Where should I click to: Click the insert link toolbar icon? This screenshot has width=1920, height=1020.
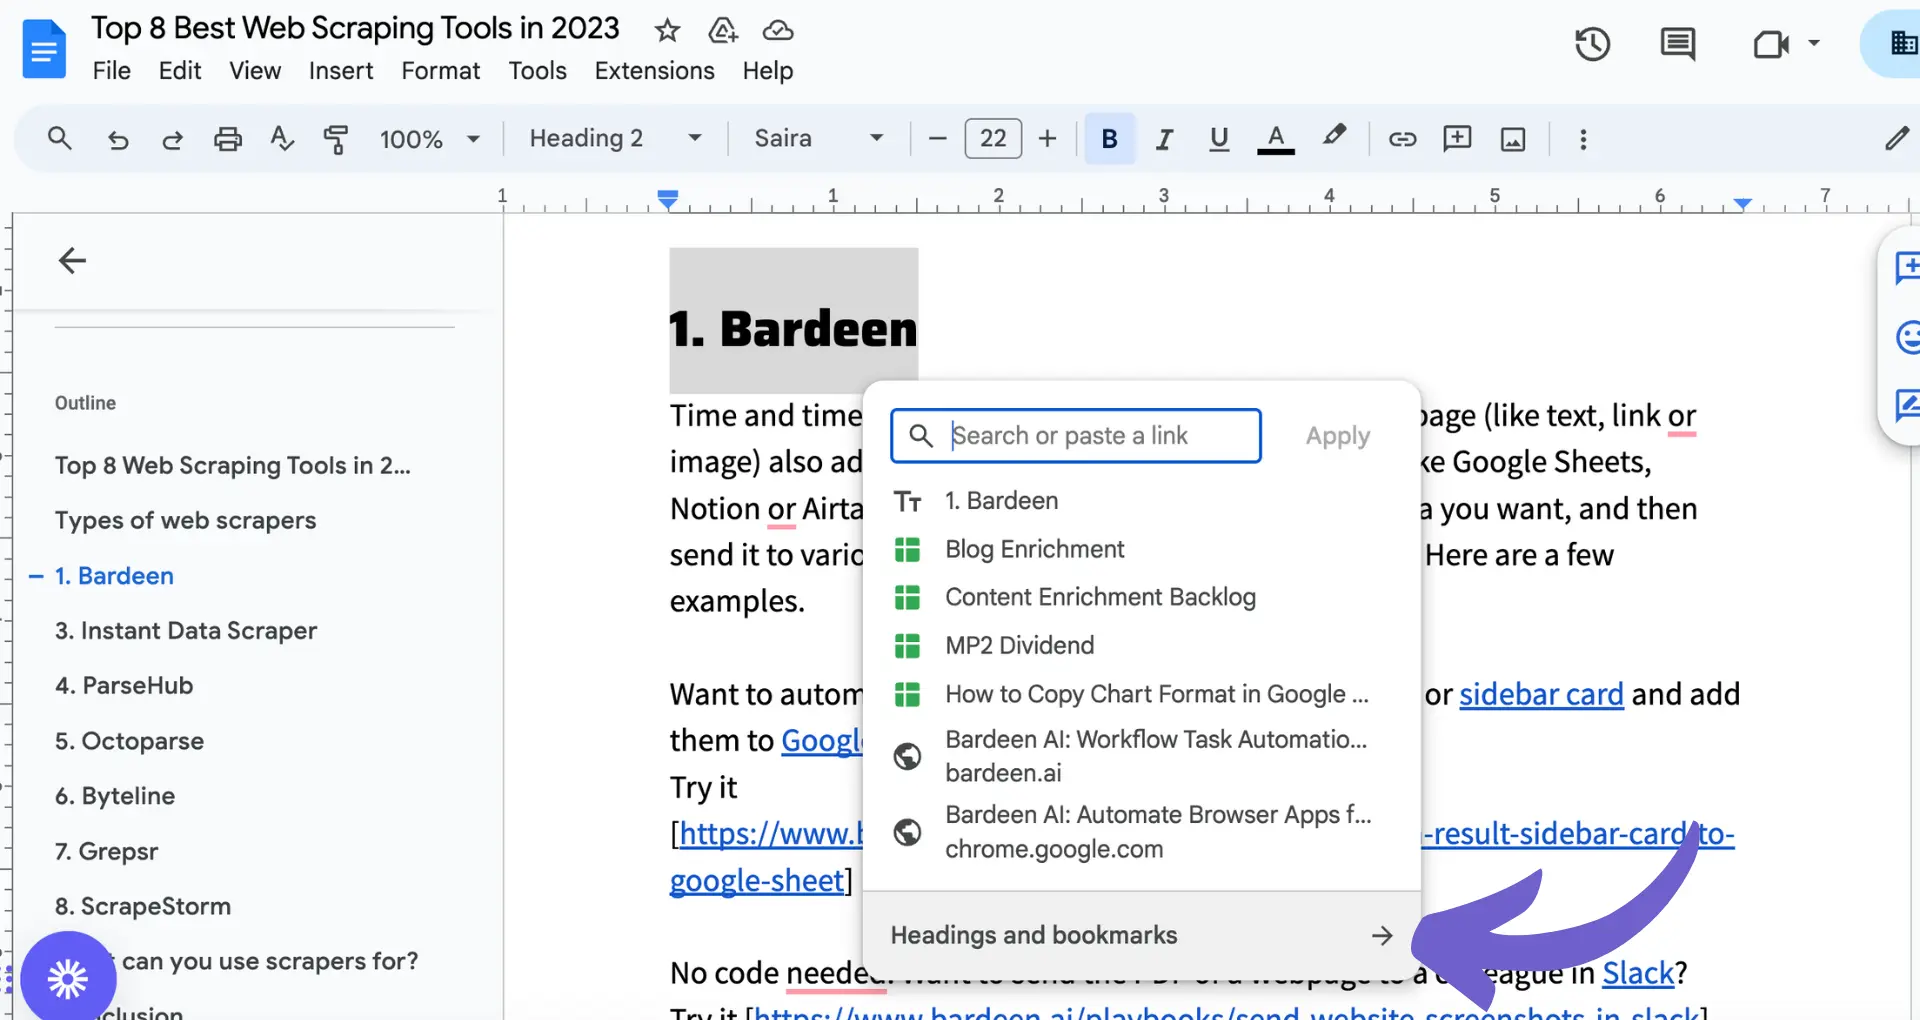pyautogui.click(x=1402, y=139)
